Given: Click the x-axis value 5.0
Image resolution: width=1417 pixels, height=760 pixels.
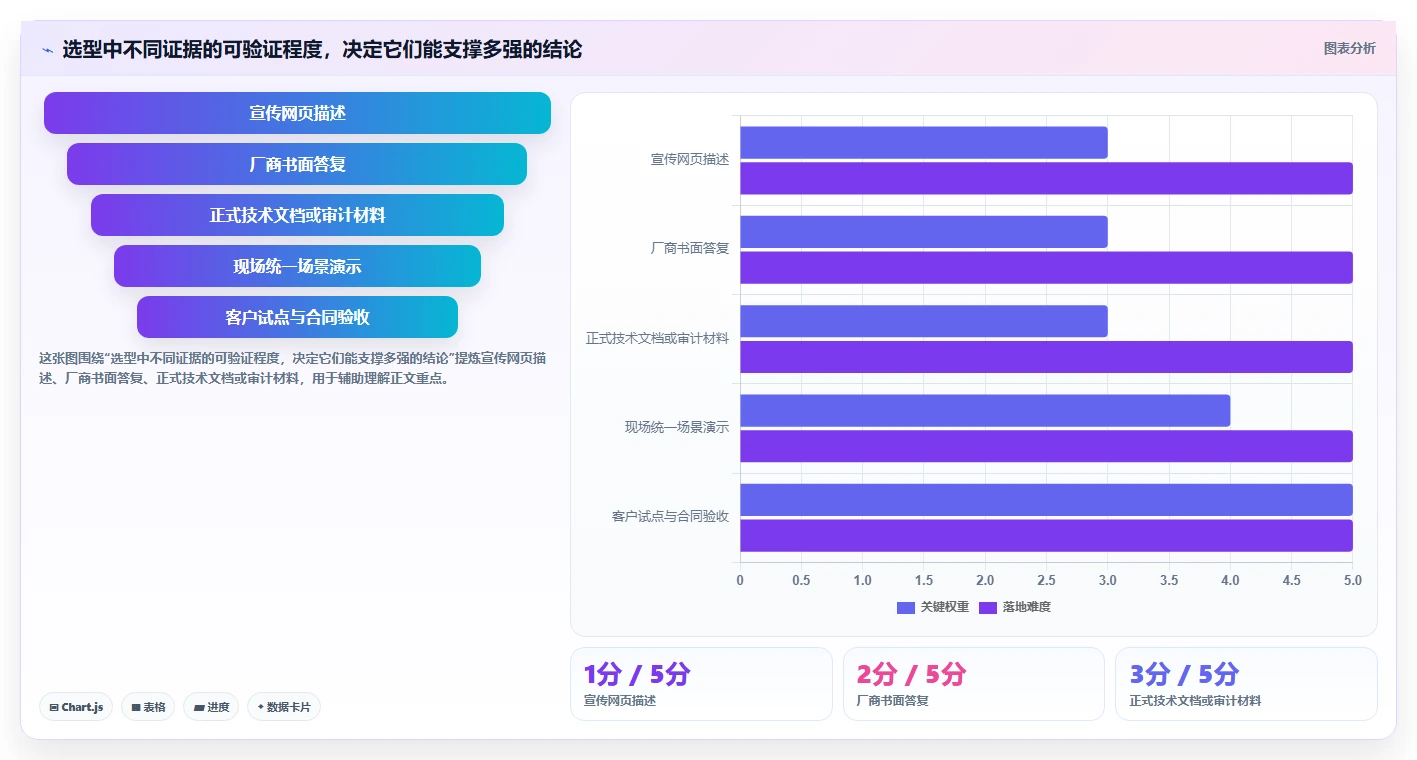Looking at the screenshot, I should coord(1352,580).
